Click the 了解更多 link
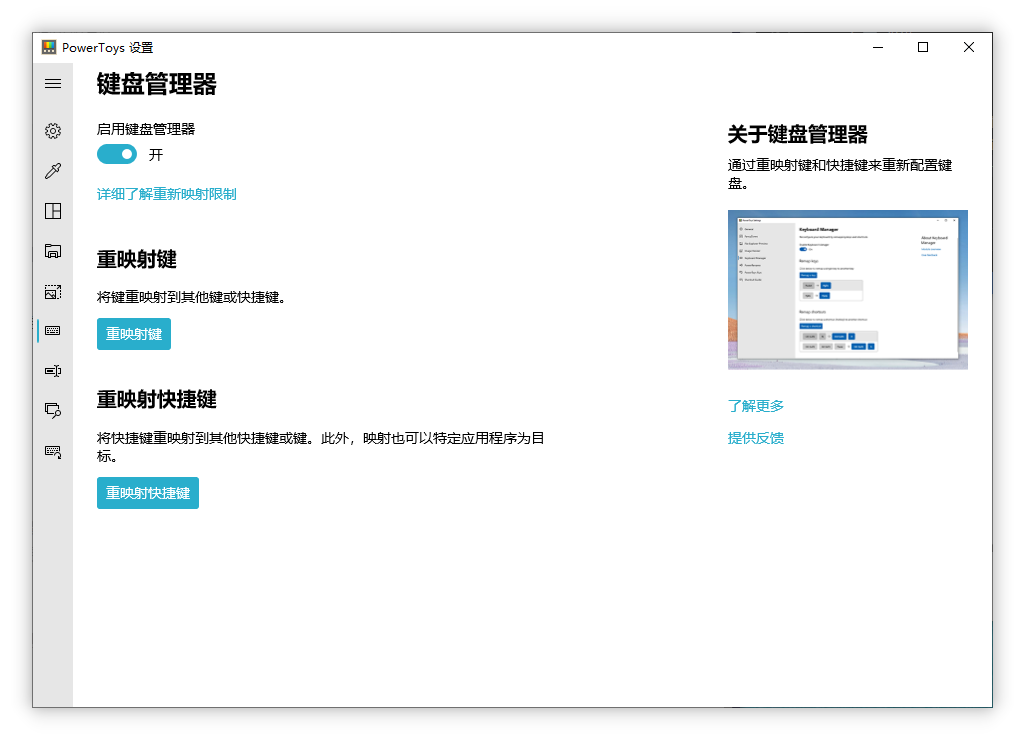Image resolution: width=1025 pixels, height=740 pixels. coord(755,405)
